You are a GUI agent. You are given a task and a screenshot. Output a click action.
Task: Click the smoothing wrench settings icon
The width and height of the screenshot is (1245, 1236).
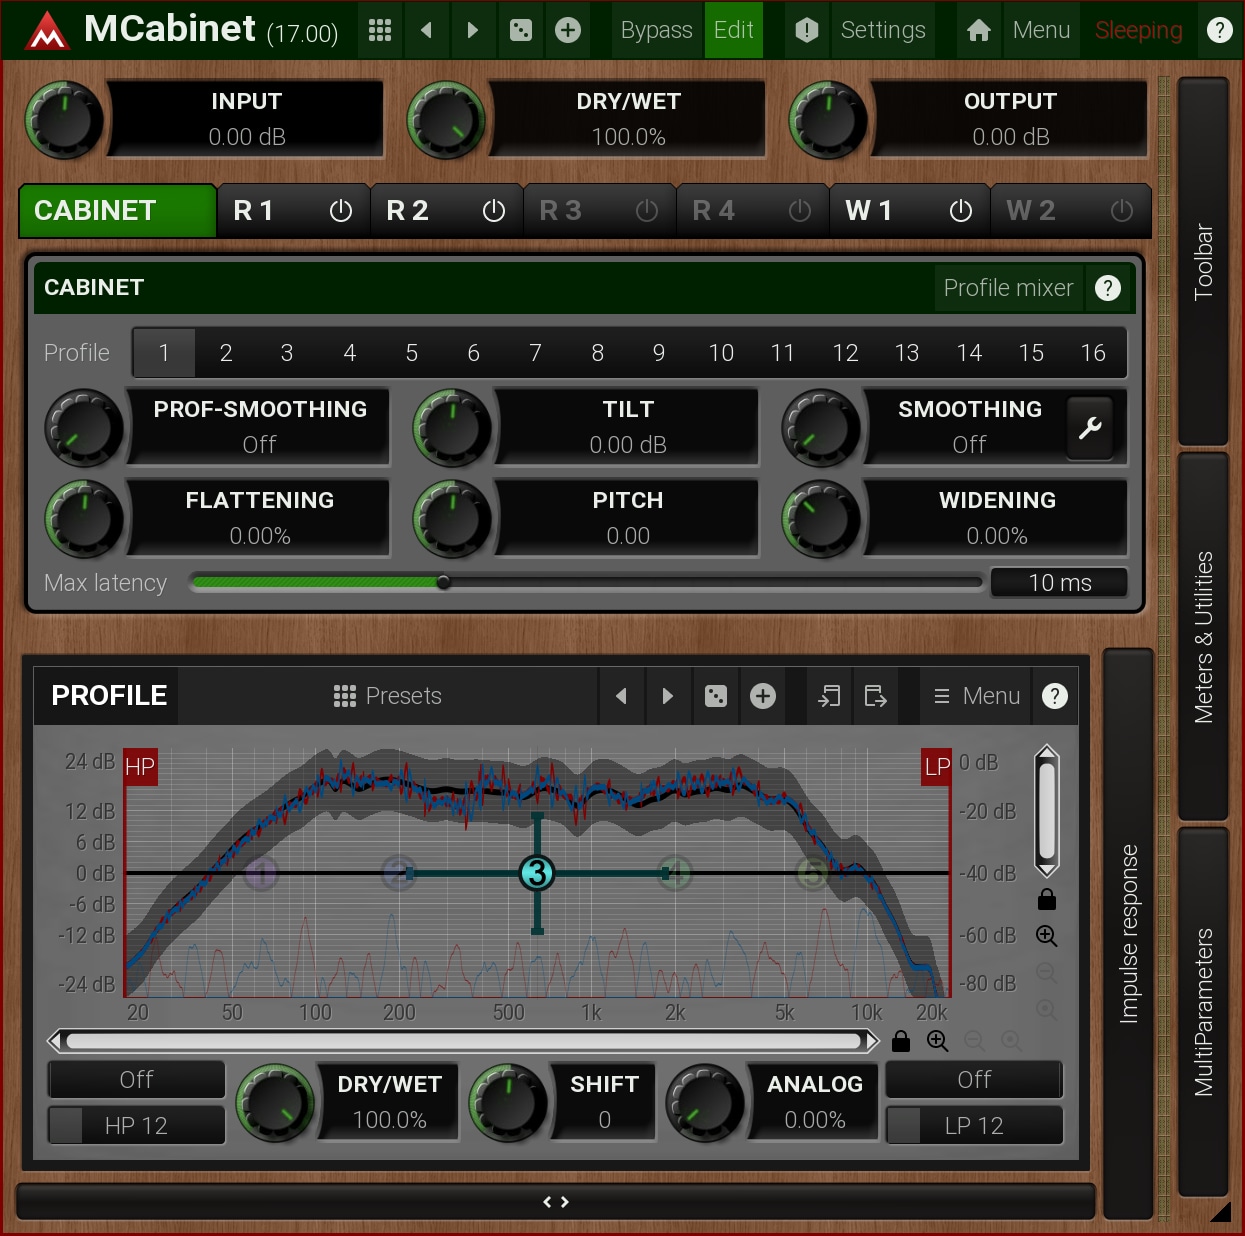[1090, 428]
